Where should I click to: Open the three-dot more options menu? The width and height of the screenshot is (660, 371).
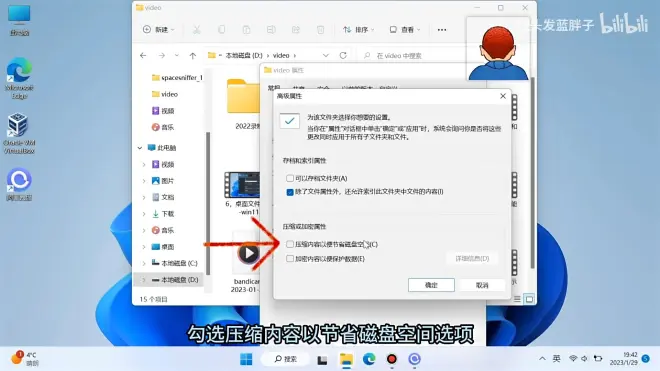pyautogui.click(x=442, y=29)
